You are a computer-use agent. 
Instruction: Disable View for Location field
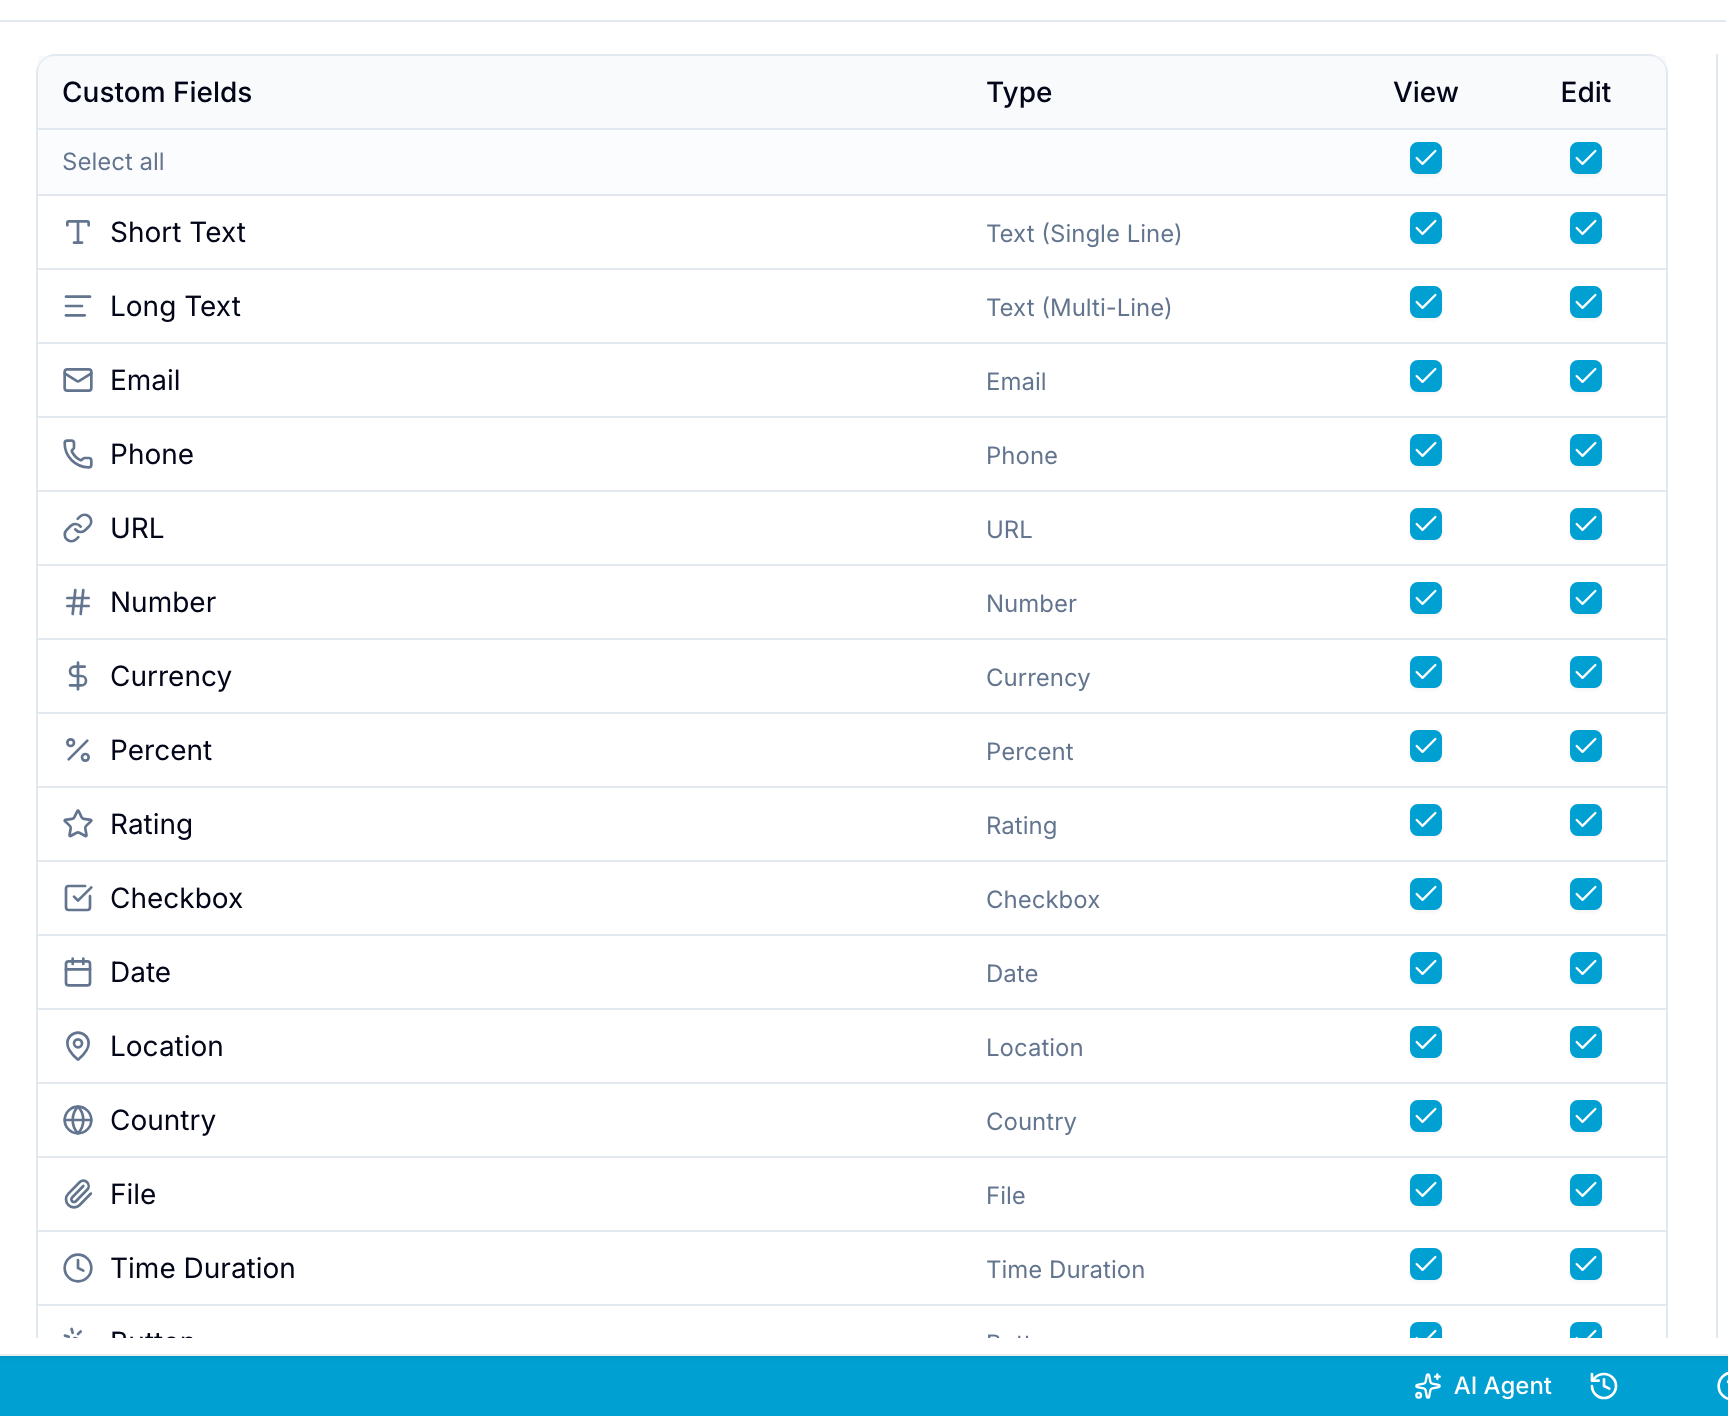coord(1426,1042)
